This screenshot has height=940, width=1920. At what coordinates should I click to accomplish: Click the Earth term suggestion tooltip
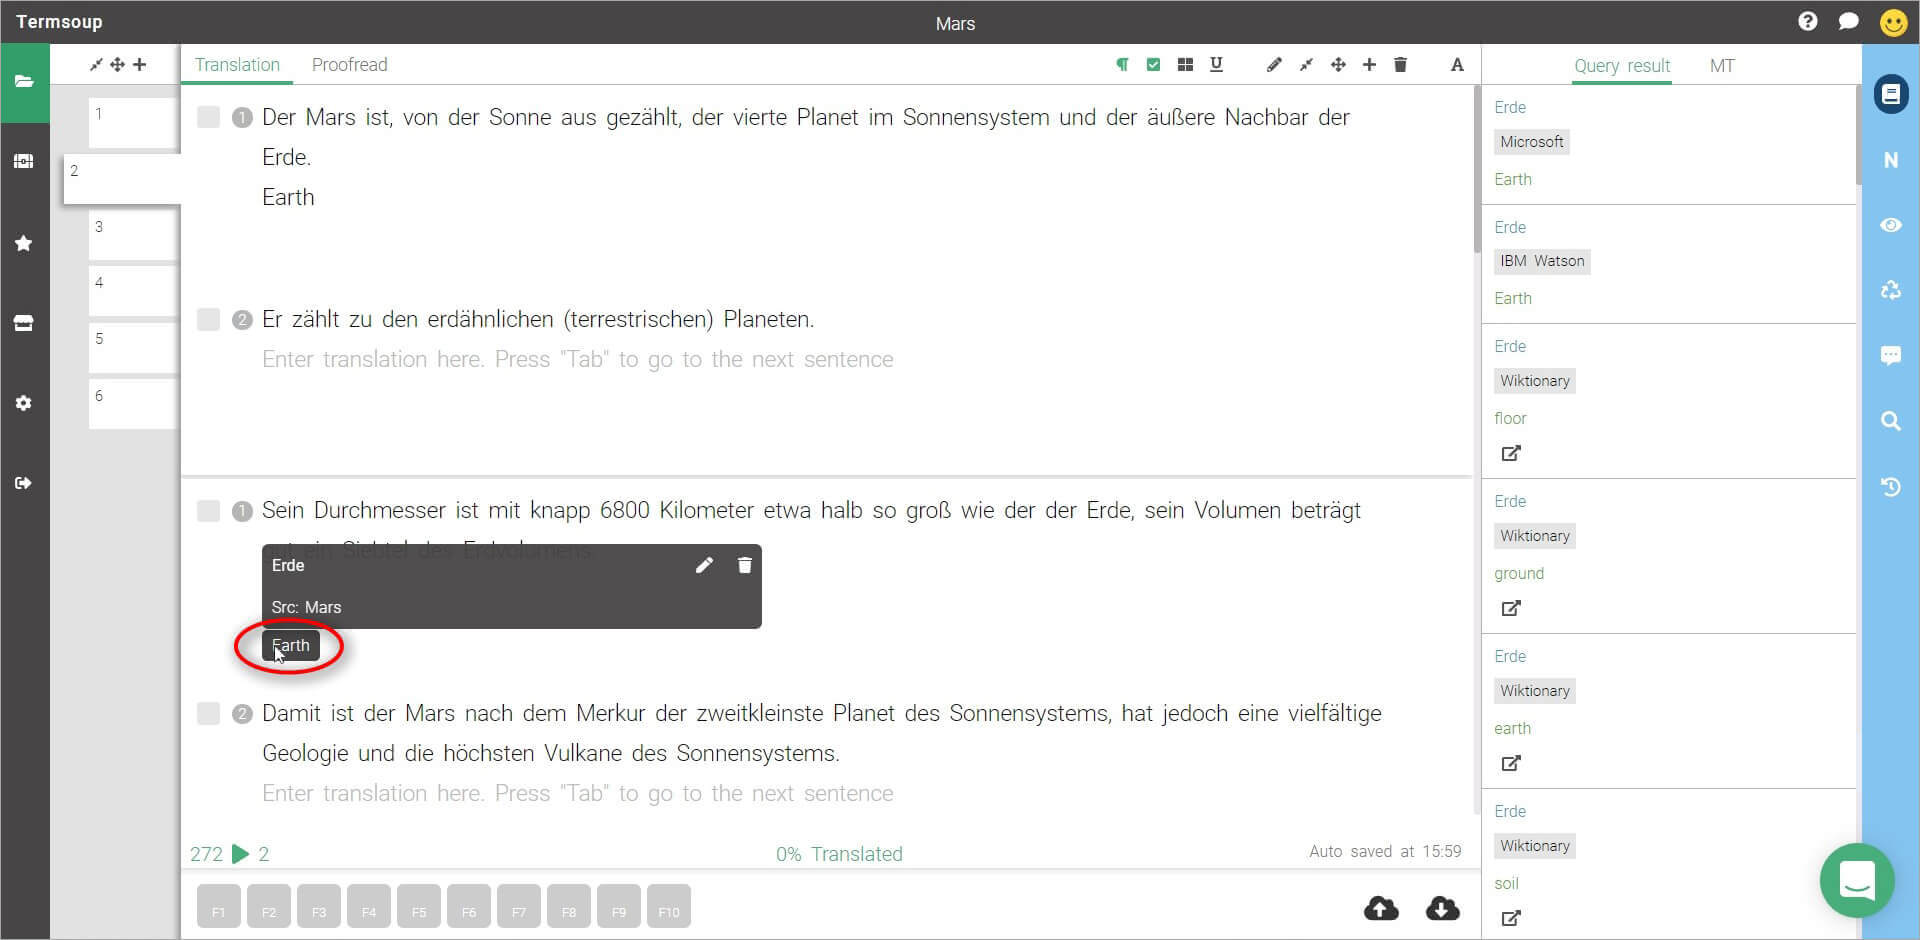[291, 646]
